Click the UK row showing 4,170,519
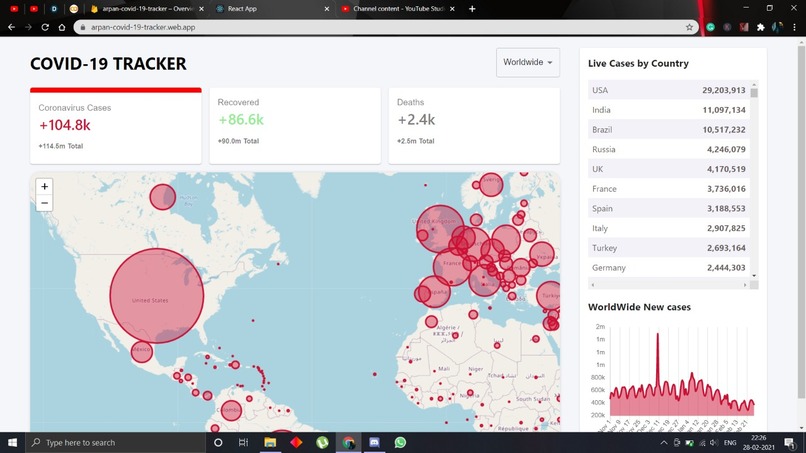Image resolution: width=806 pixels, height=453 pixels. point(669,169)
